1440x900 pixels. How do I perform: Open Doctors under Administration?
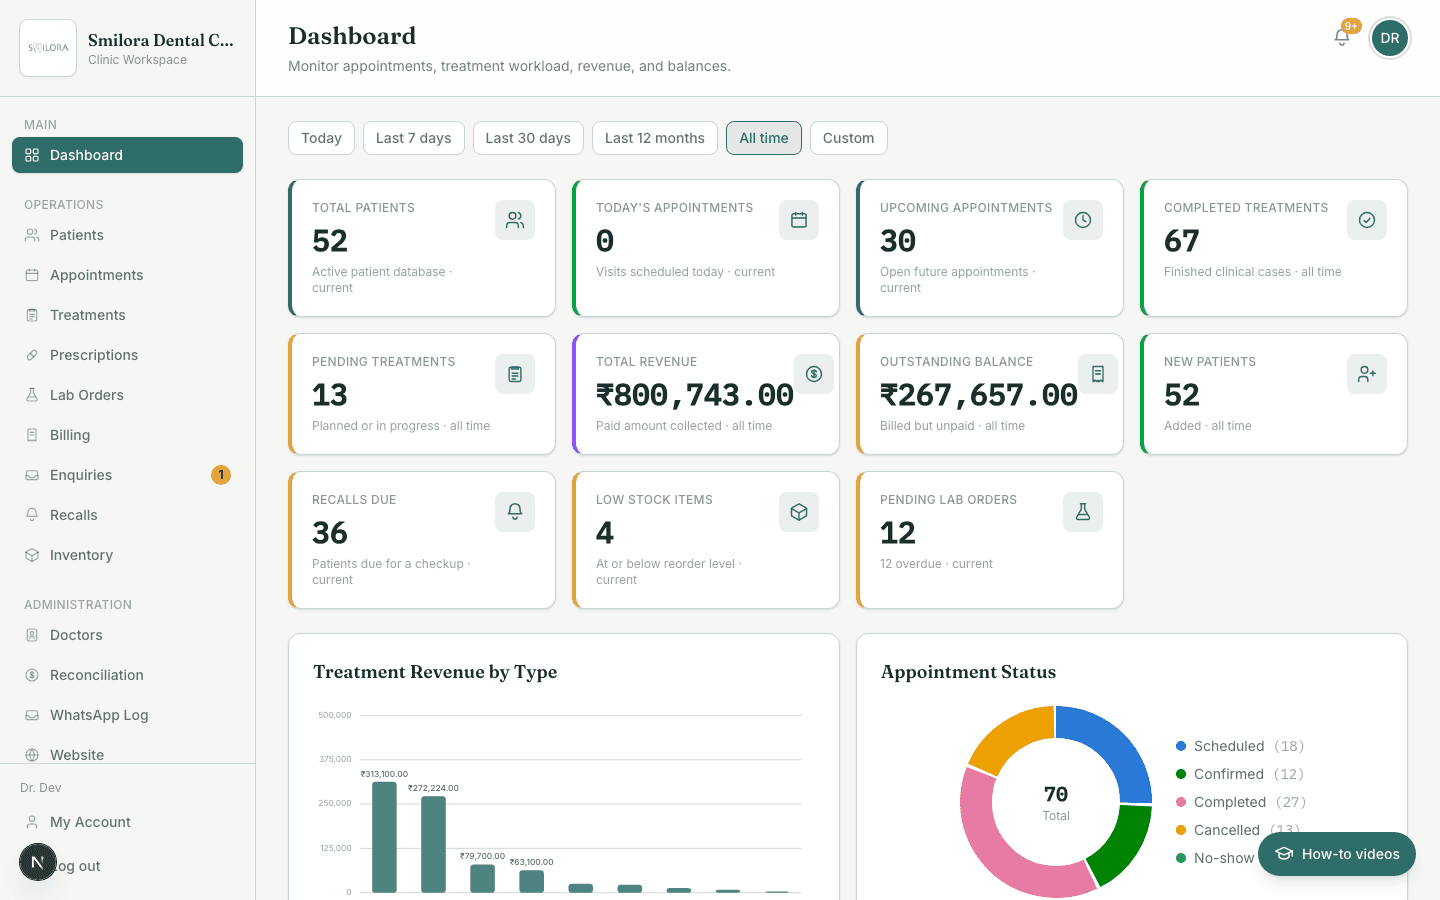click(127, 635)
